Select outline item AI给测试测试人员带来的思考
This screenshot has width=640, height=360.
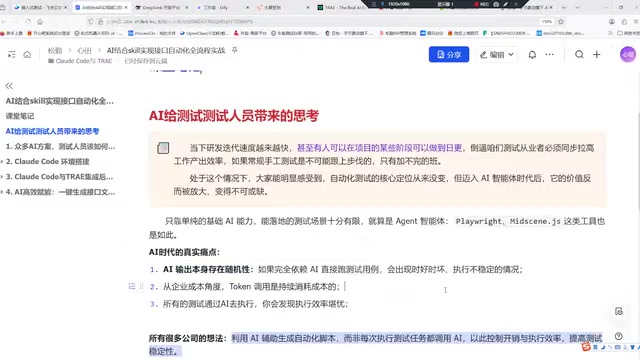tap(52, 131)
